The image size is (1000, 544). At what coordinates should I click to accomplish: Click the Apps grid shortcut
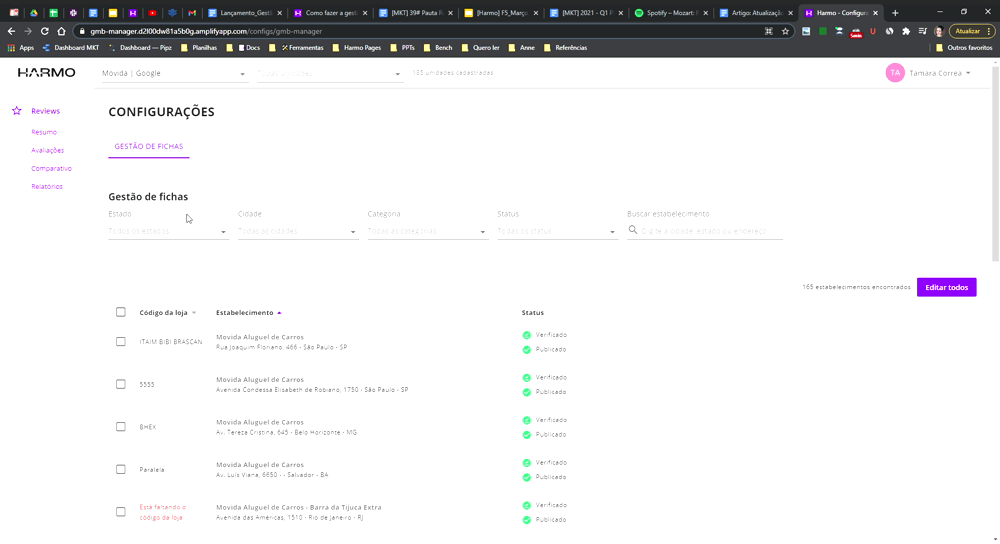point(20,48)
